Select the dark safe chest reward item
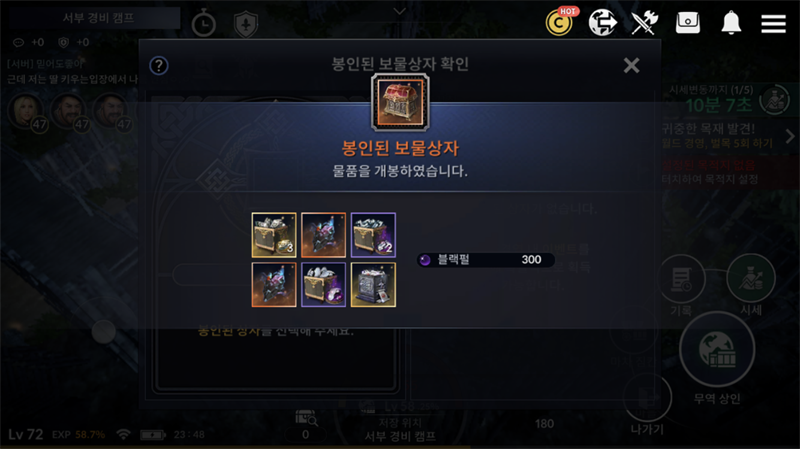 click(373, 285)
